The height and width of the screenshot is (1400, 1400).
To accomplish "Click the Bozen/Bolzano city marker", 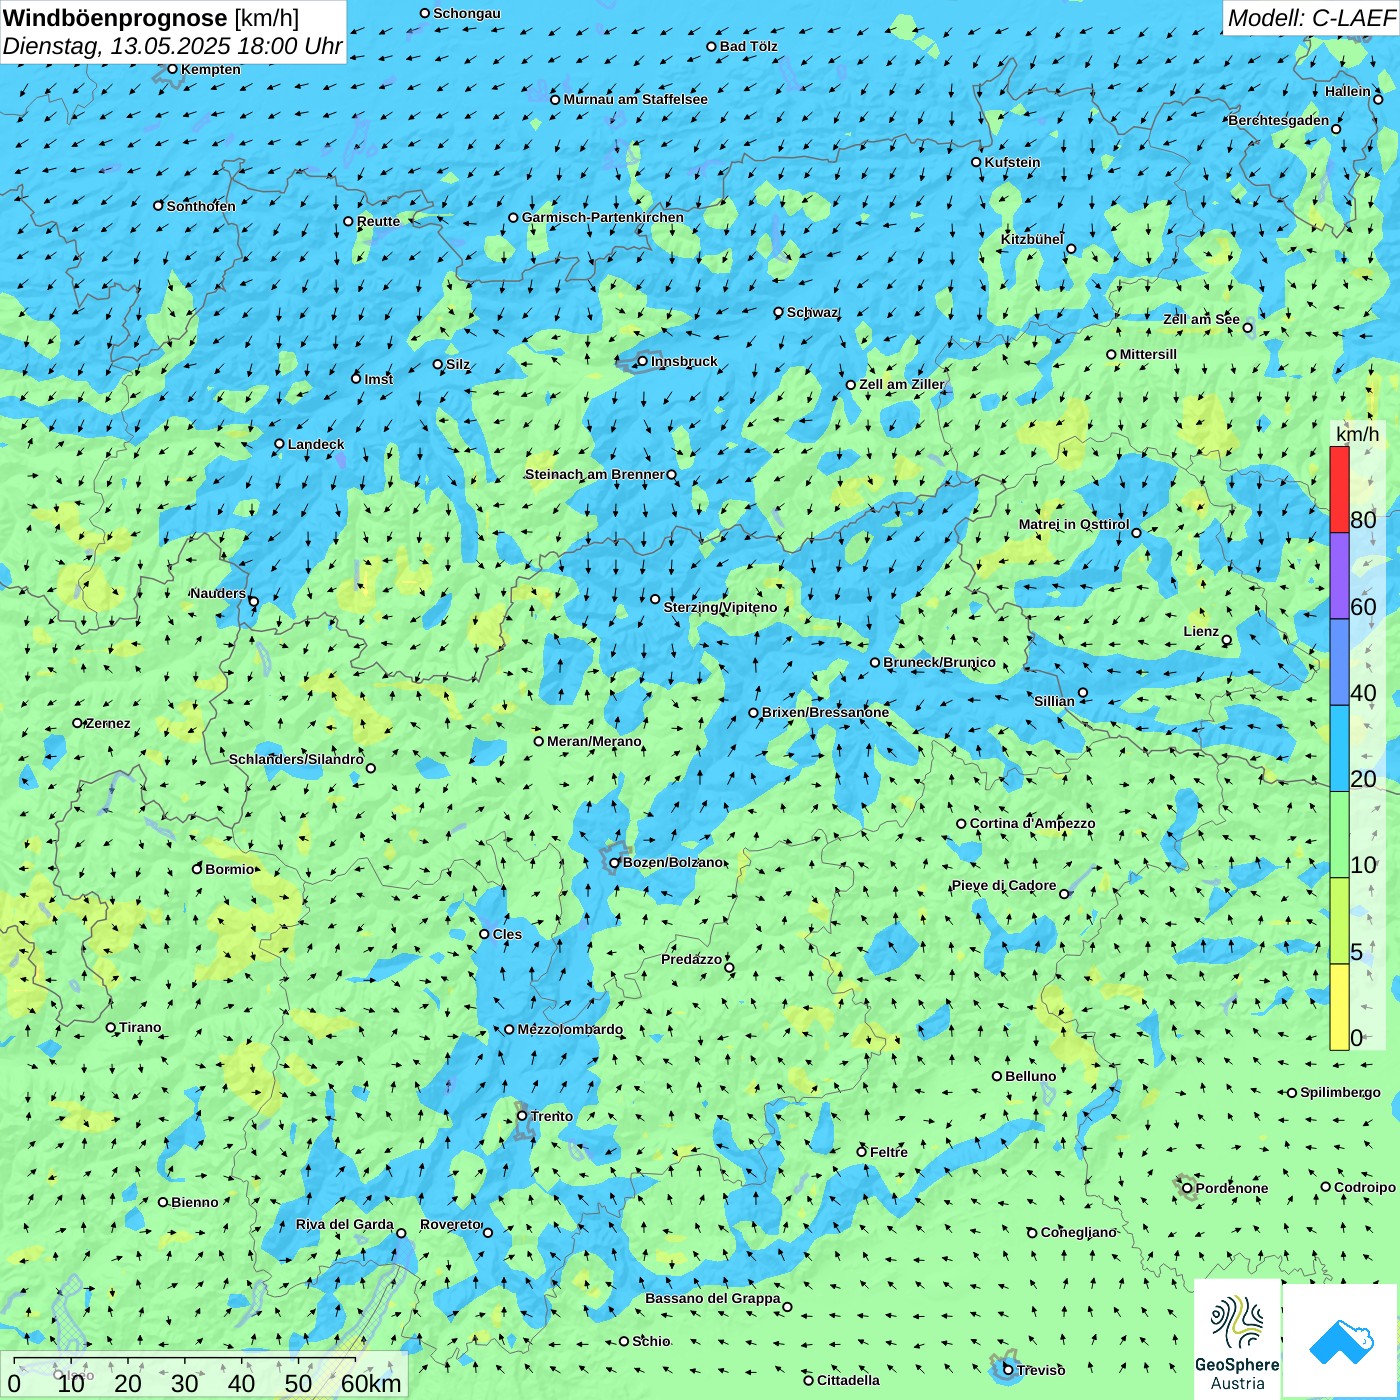I will click(614, 862).
